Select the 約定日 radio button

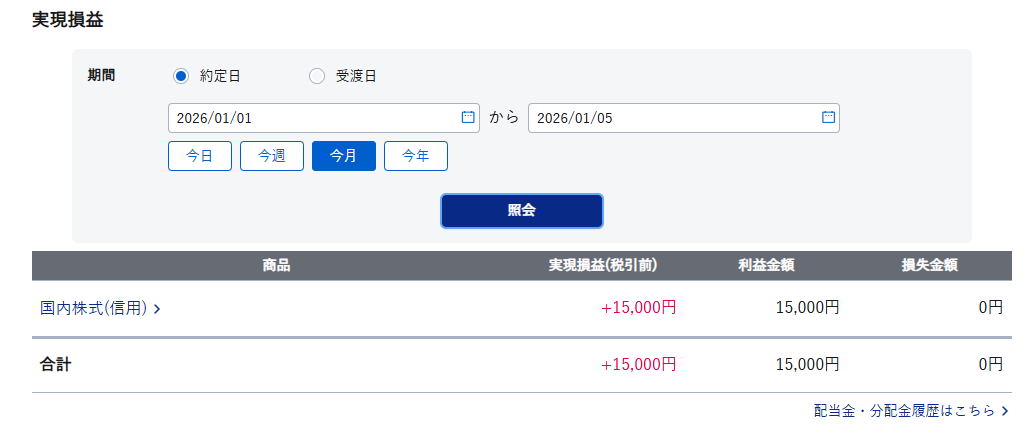pos(181,76)
